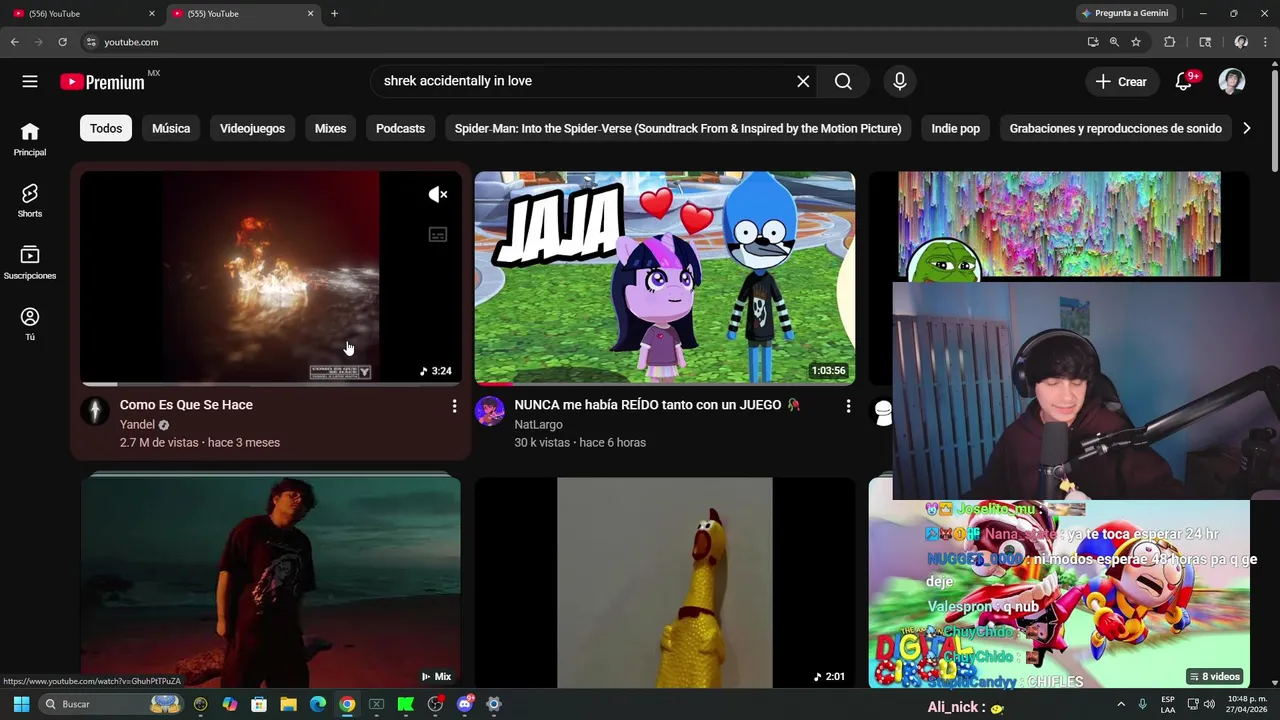Open the YouTube account avatar menu
This screenshot has width=1280, height=720.
click(x=1232, y=82)
